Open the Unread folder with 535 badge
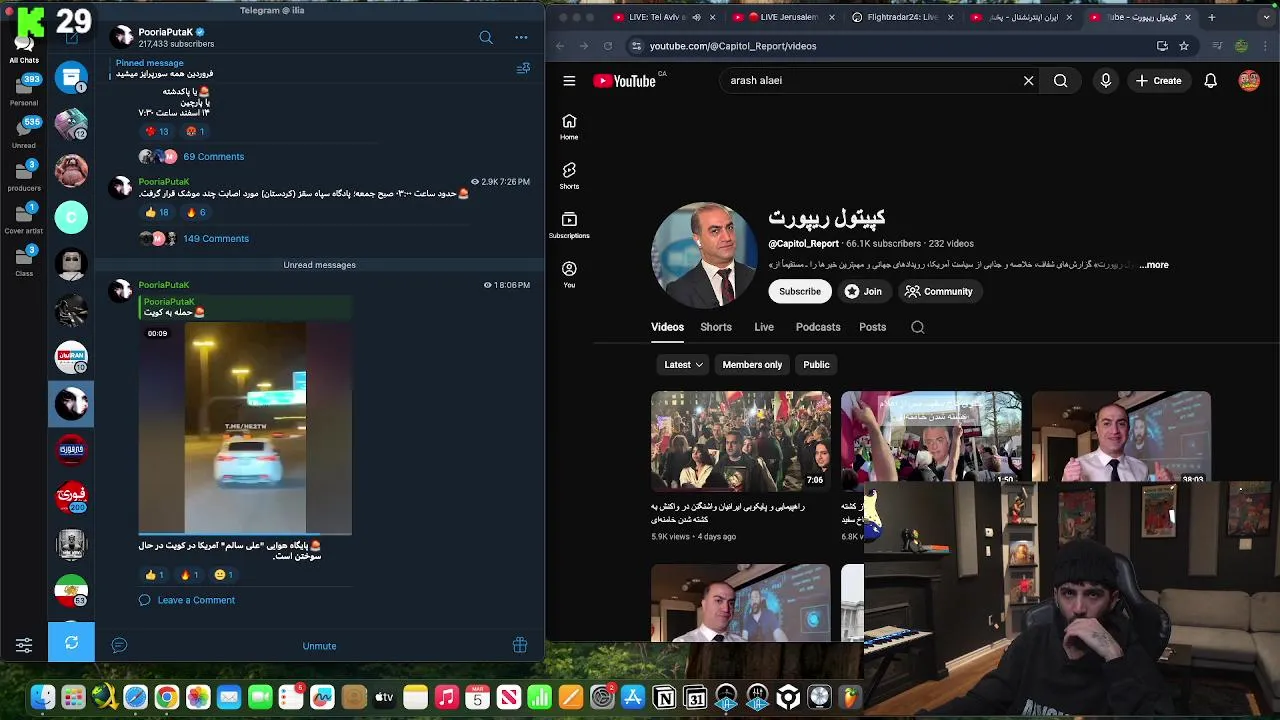 pyautogui.click(x=24, y=132)
